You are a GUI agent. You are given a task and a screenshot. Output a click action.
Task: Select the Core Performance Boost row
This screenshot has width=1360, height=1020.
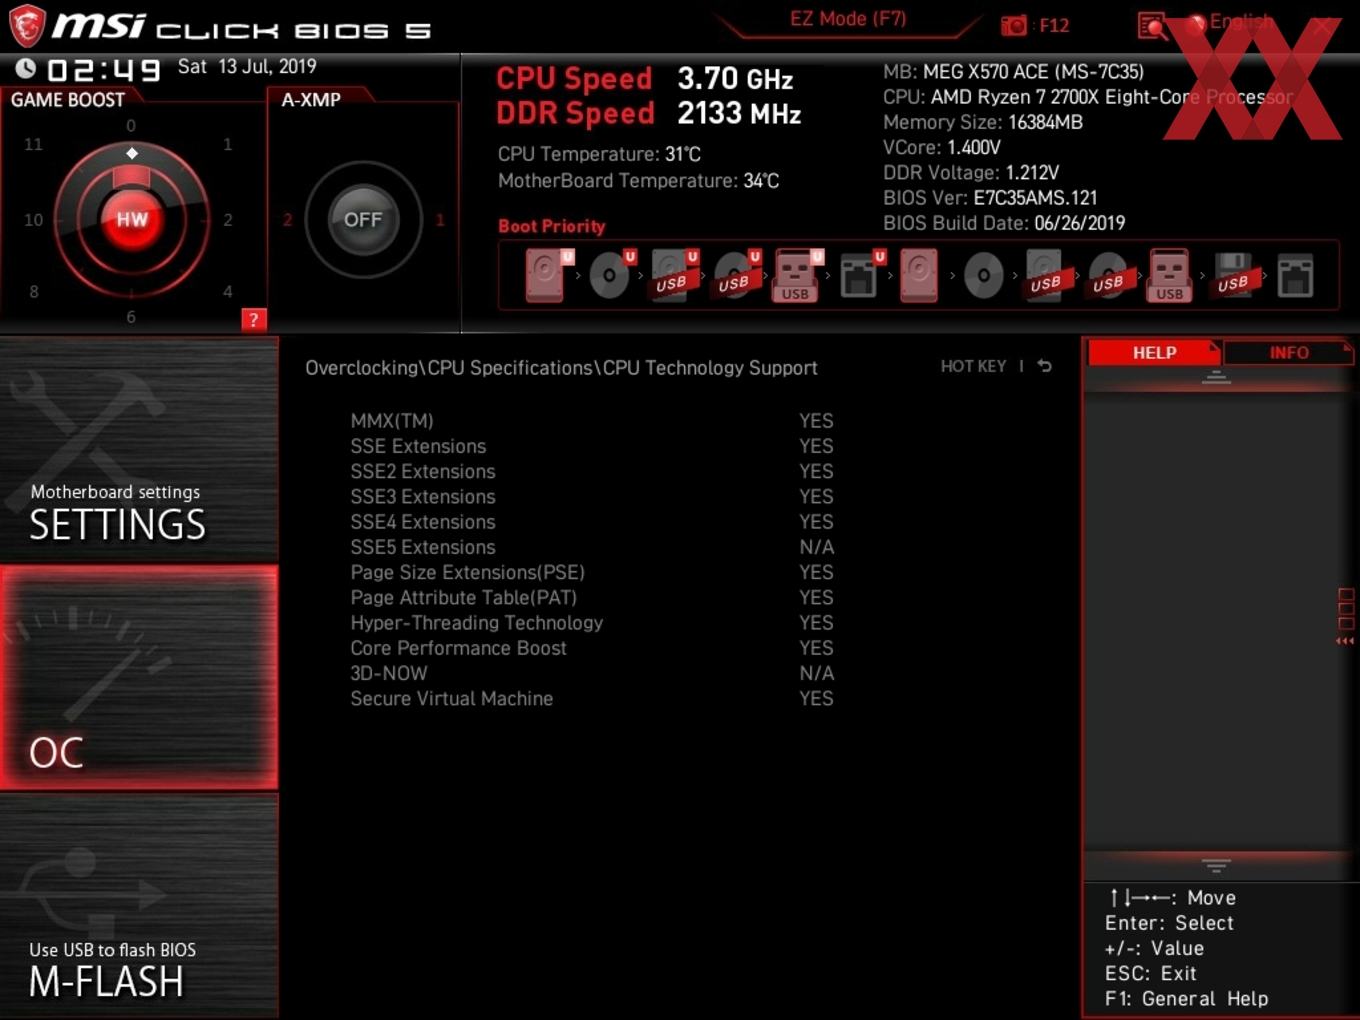592,648
